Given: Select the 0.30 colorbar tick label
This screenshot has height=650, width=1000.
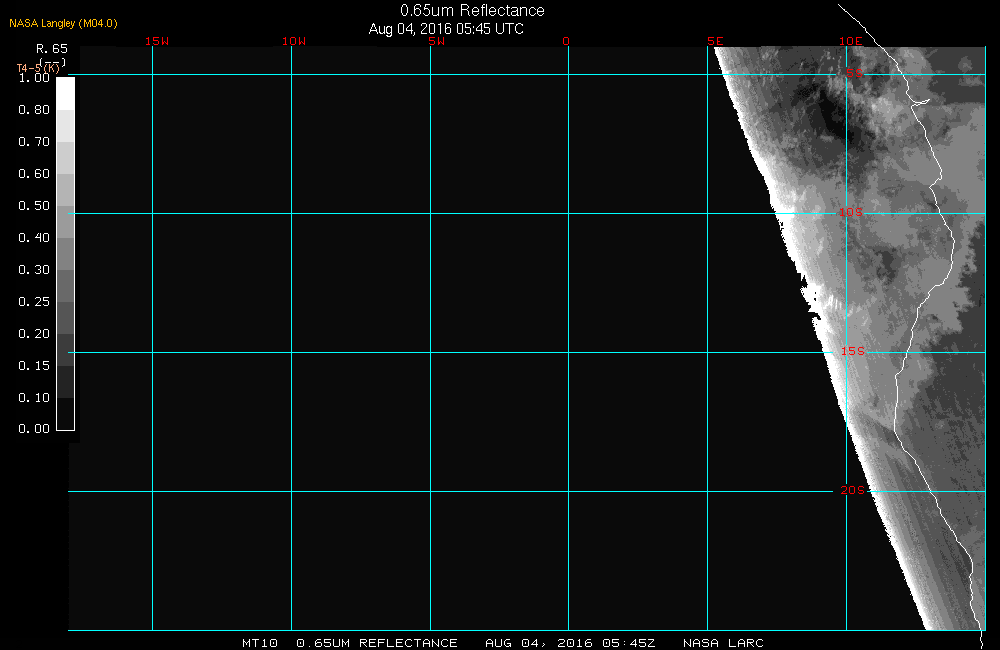Looking at the screenshot, I should click(x=34, y=270).
